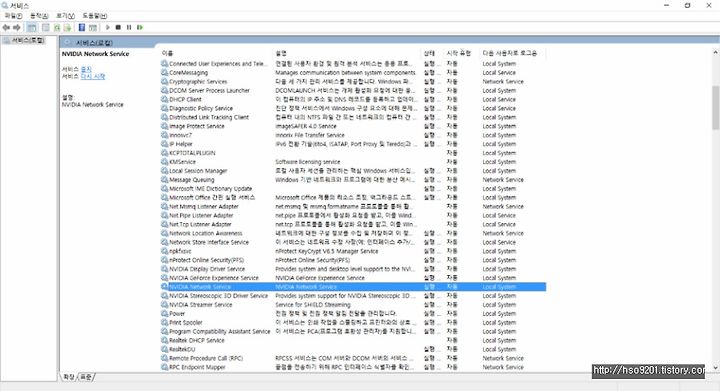Open the blue Help toolbar icon
The height and width of the screenshot is (391, 720).
click(x=82, y=28)
